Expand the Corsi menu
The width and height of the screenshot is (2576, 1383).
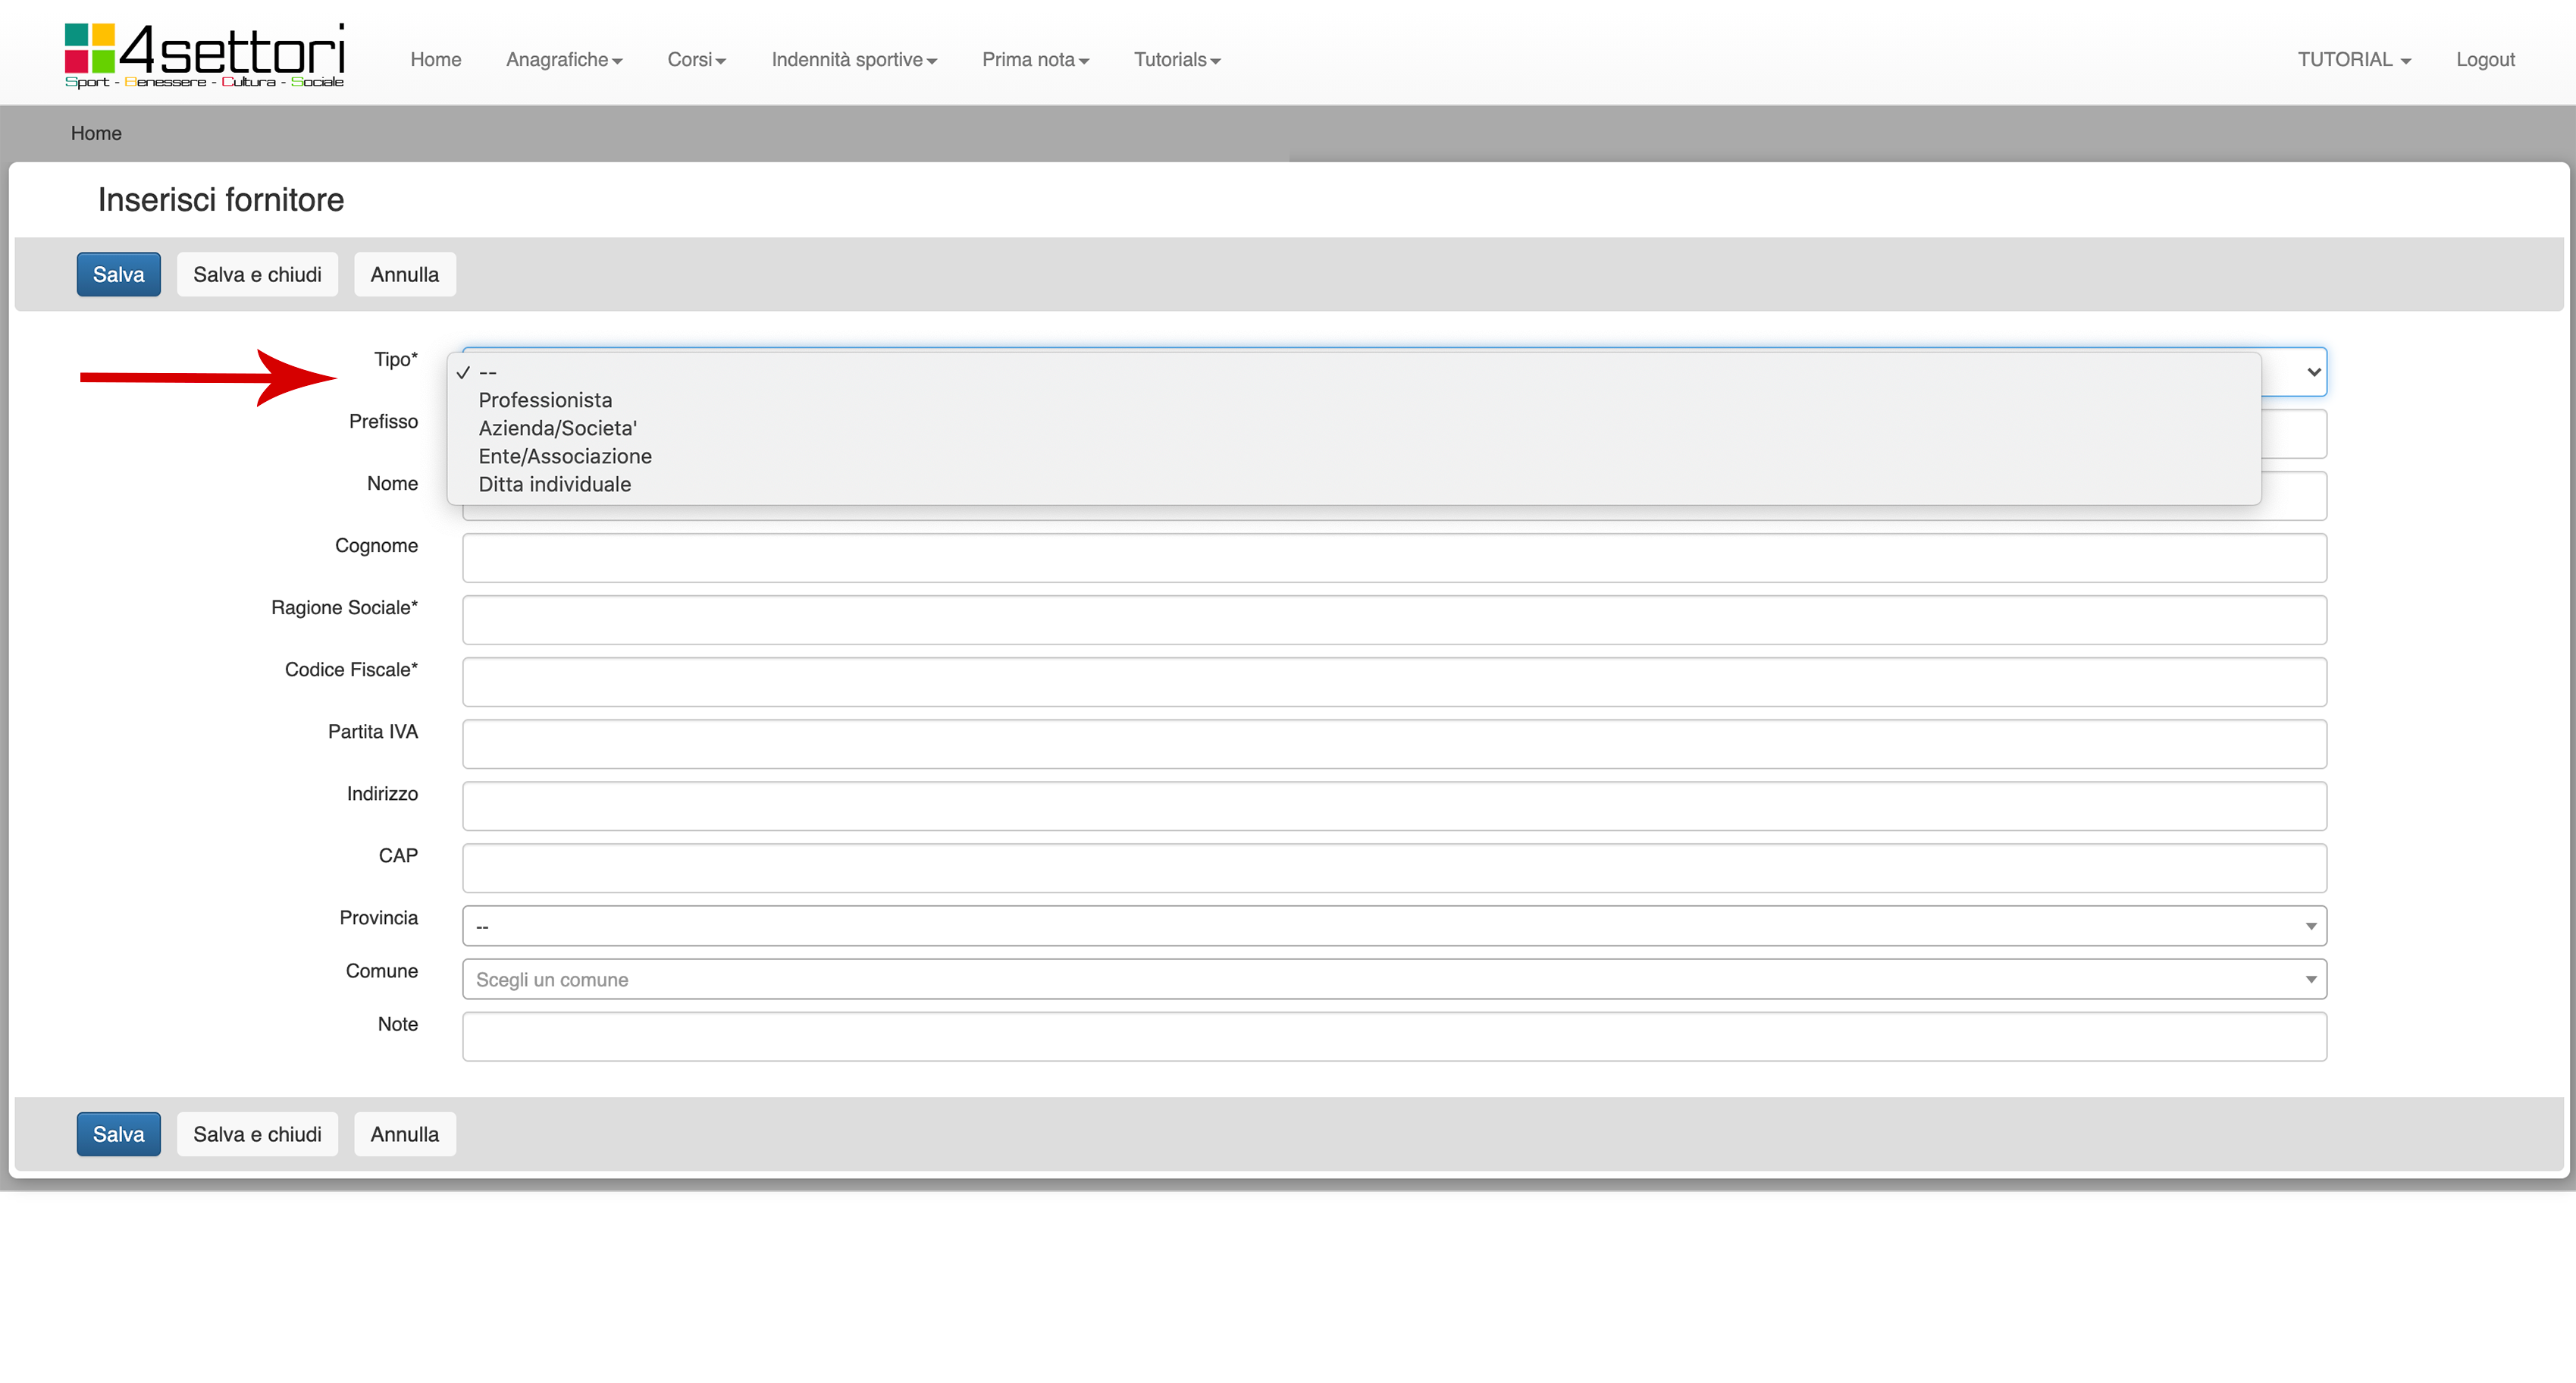click(696, 60)
